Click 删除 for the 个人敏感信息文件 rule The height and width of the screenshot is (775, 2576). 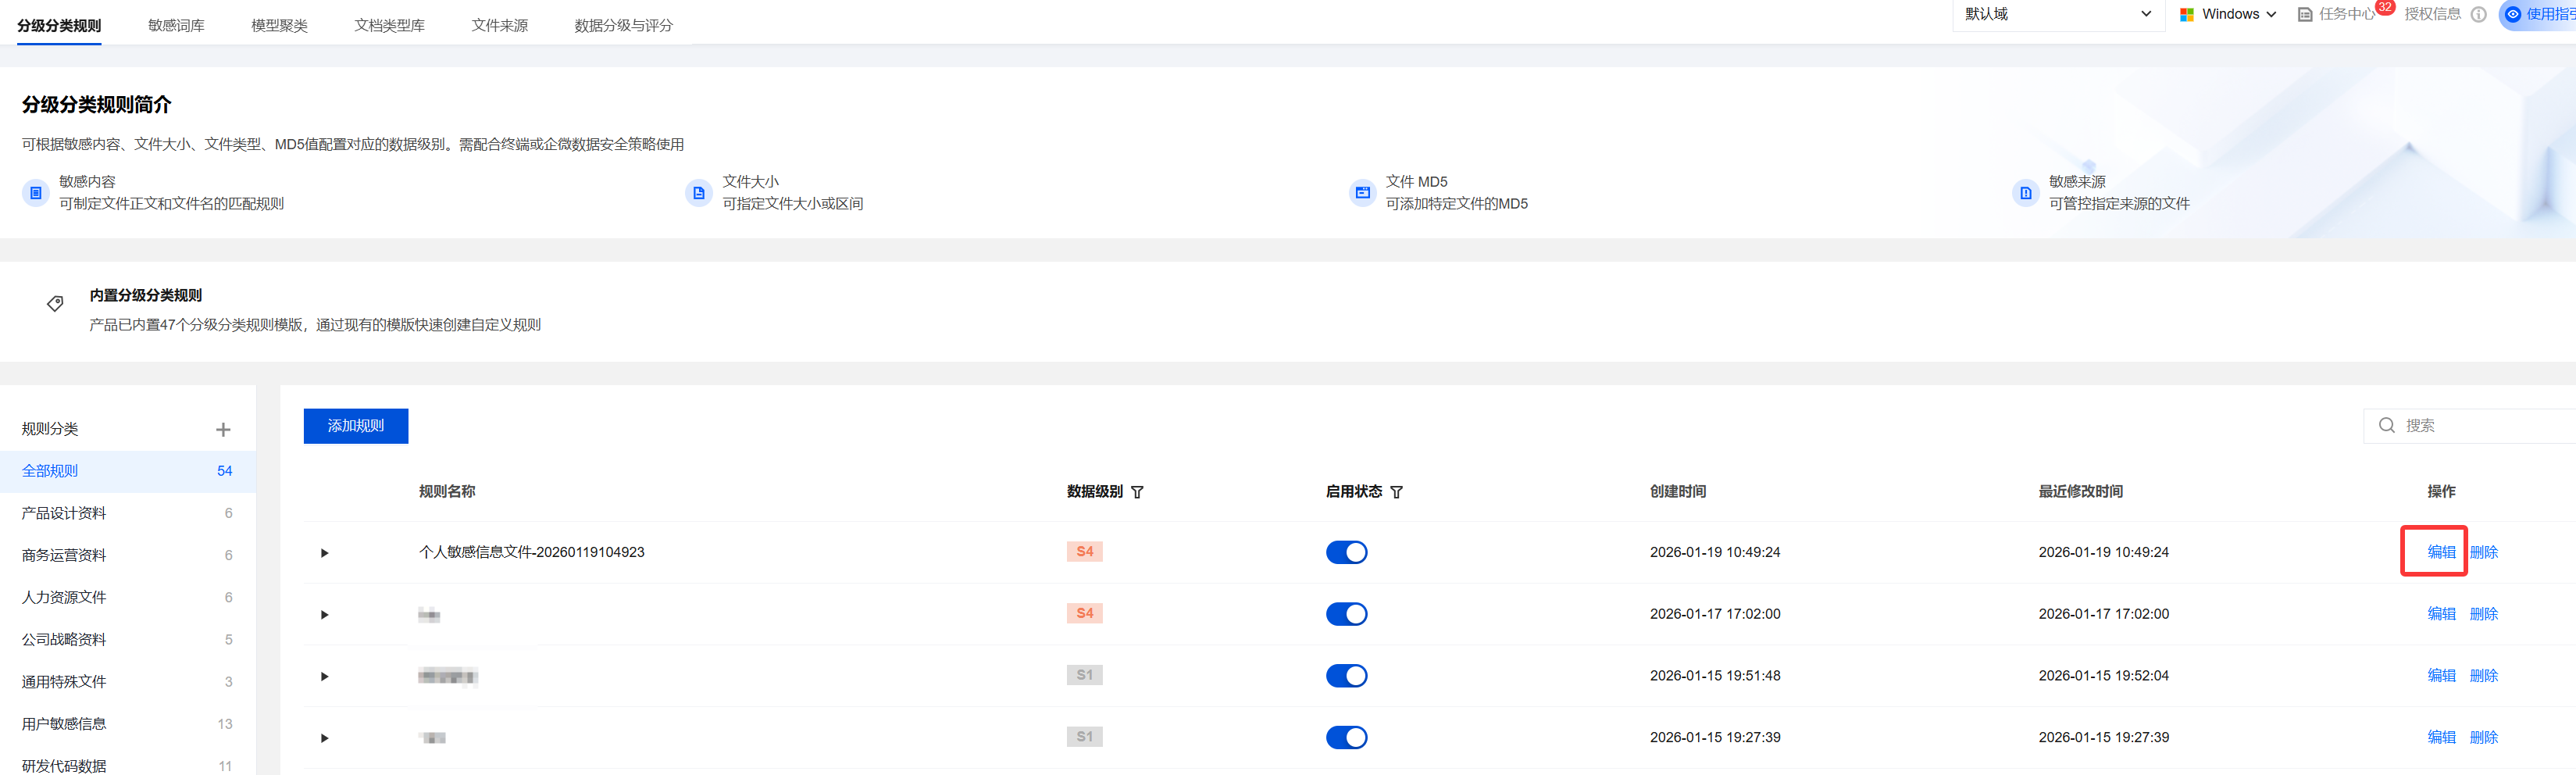click(x=2483, y=552)
